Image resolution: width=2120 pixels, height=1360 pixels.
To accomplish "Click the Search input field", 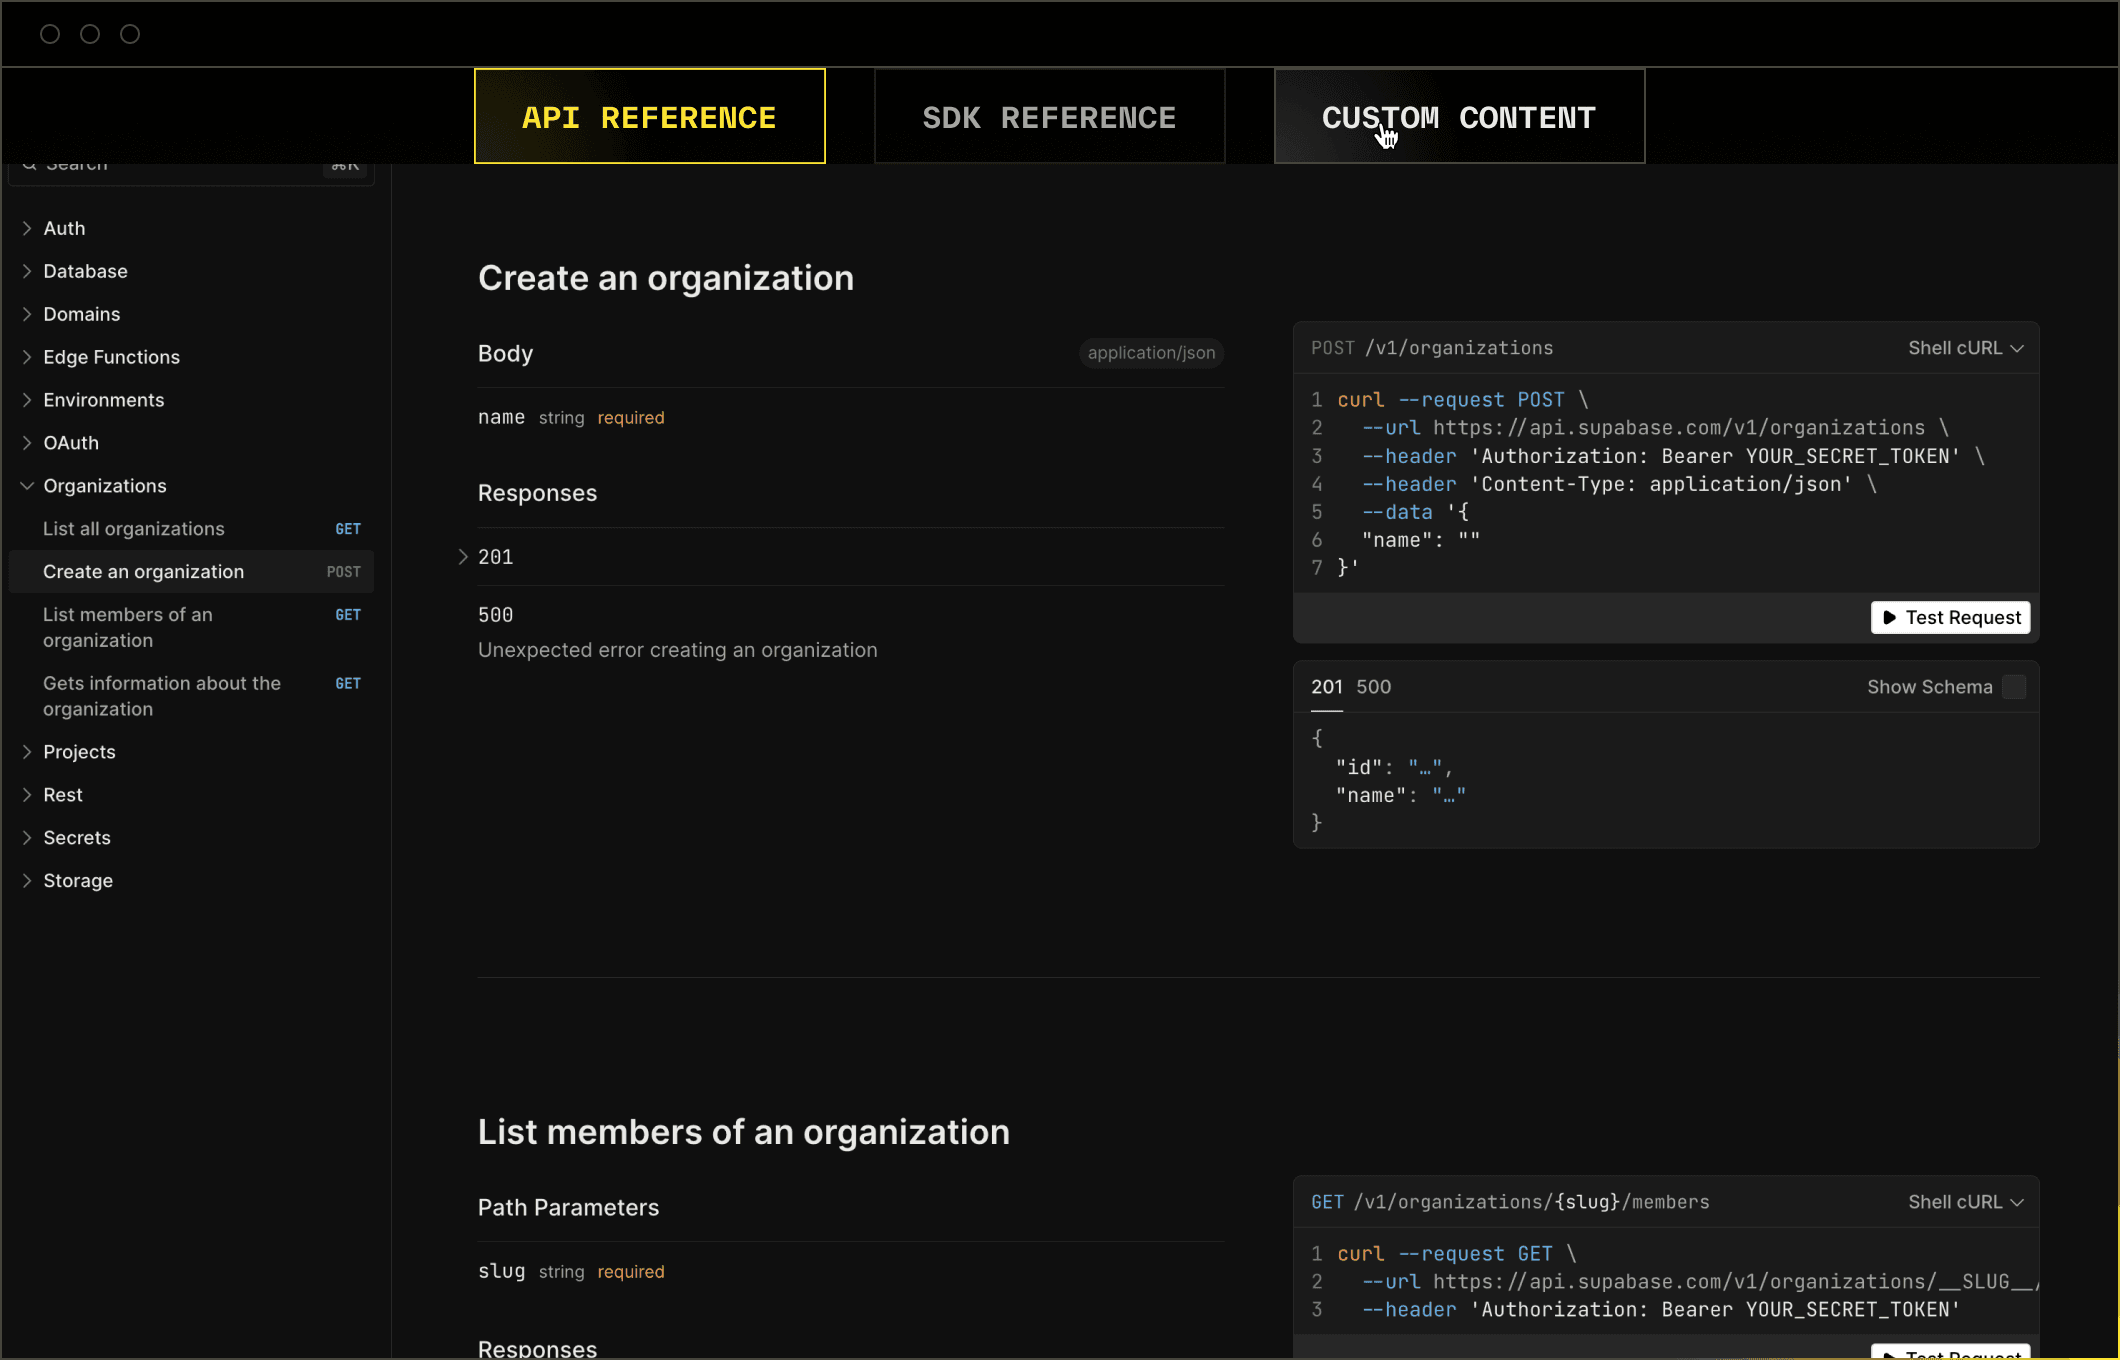I will point(191,168).
